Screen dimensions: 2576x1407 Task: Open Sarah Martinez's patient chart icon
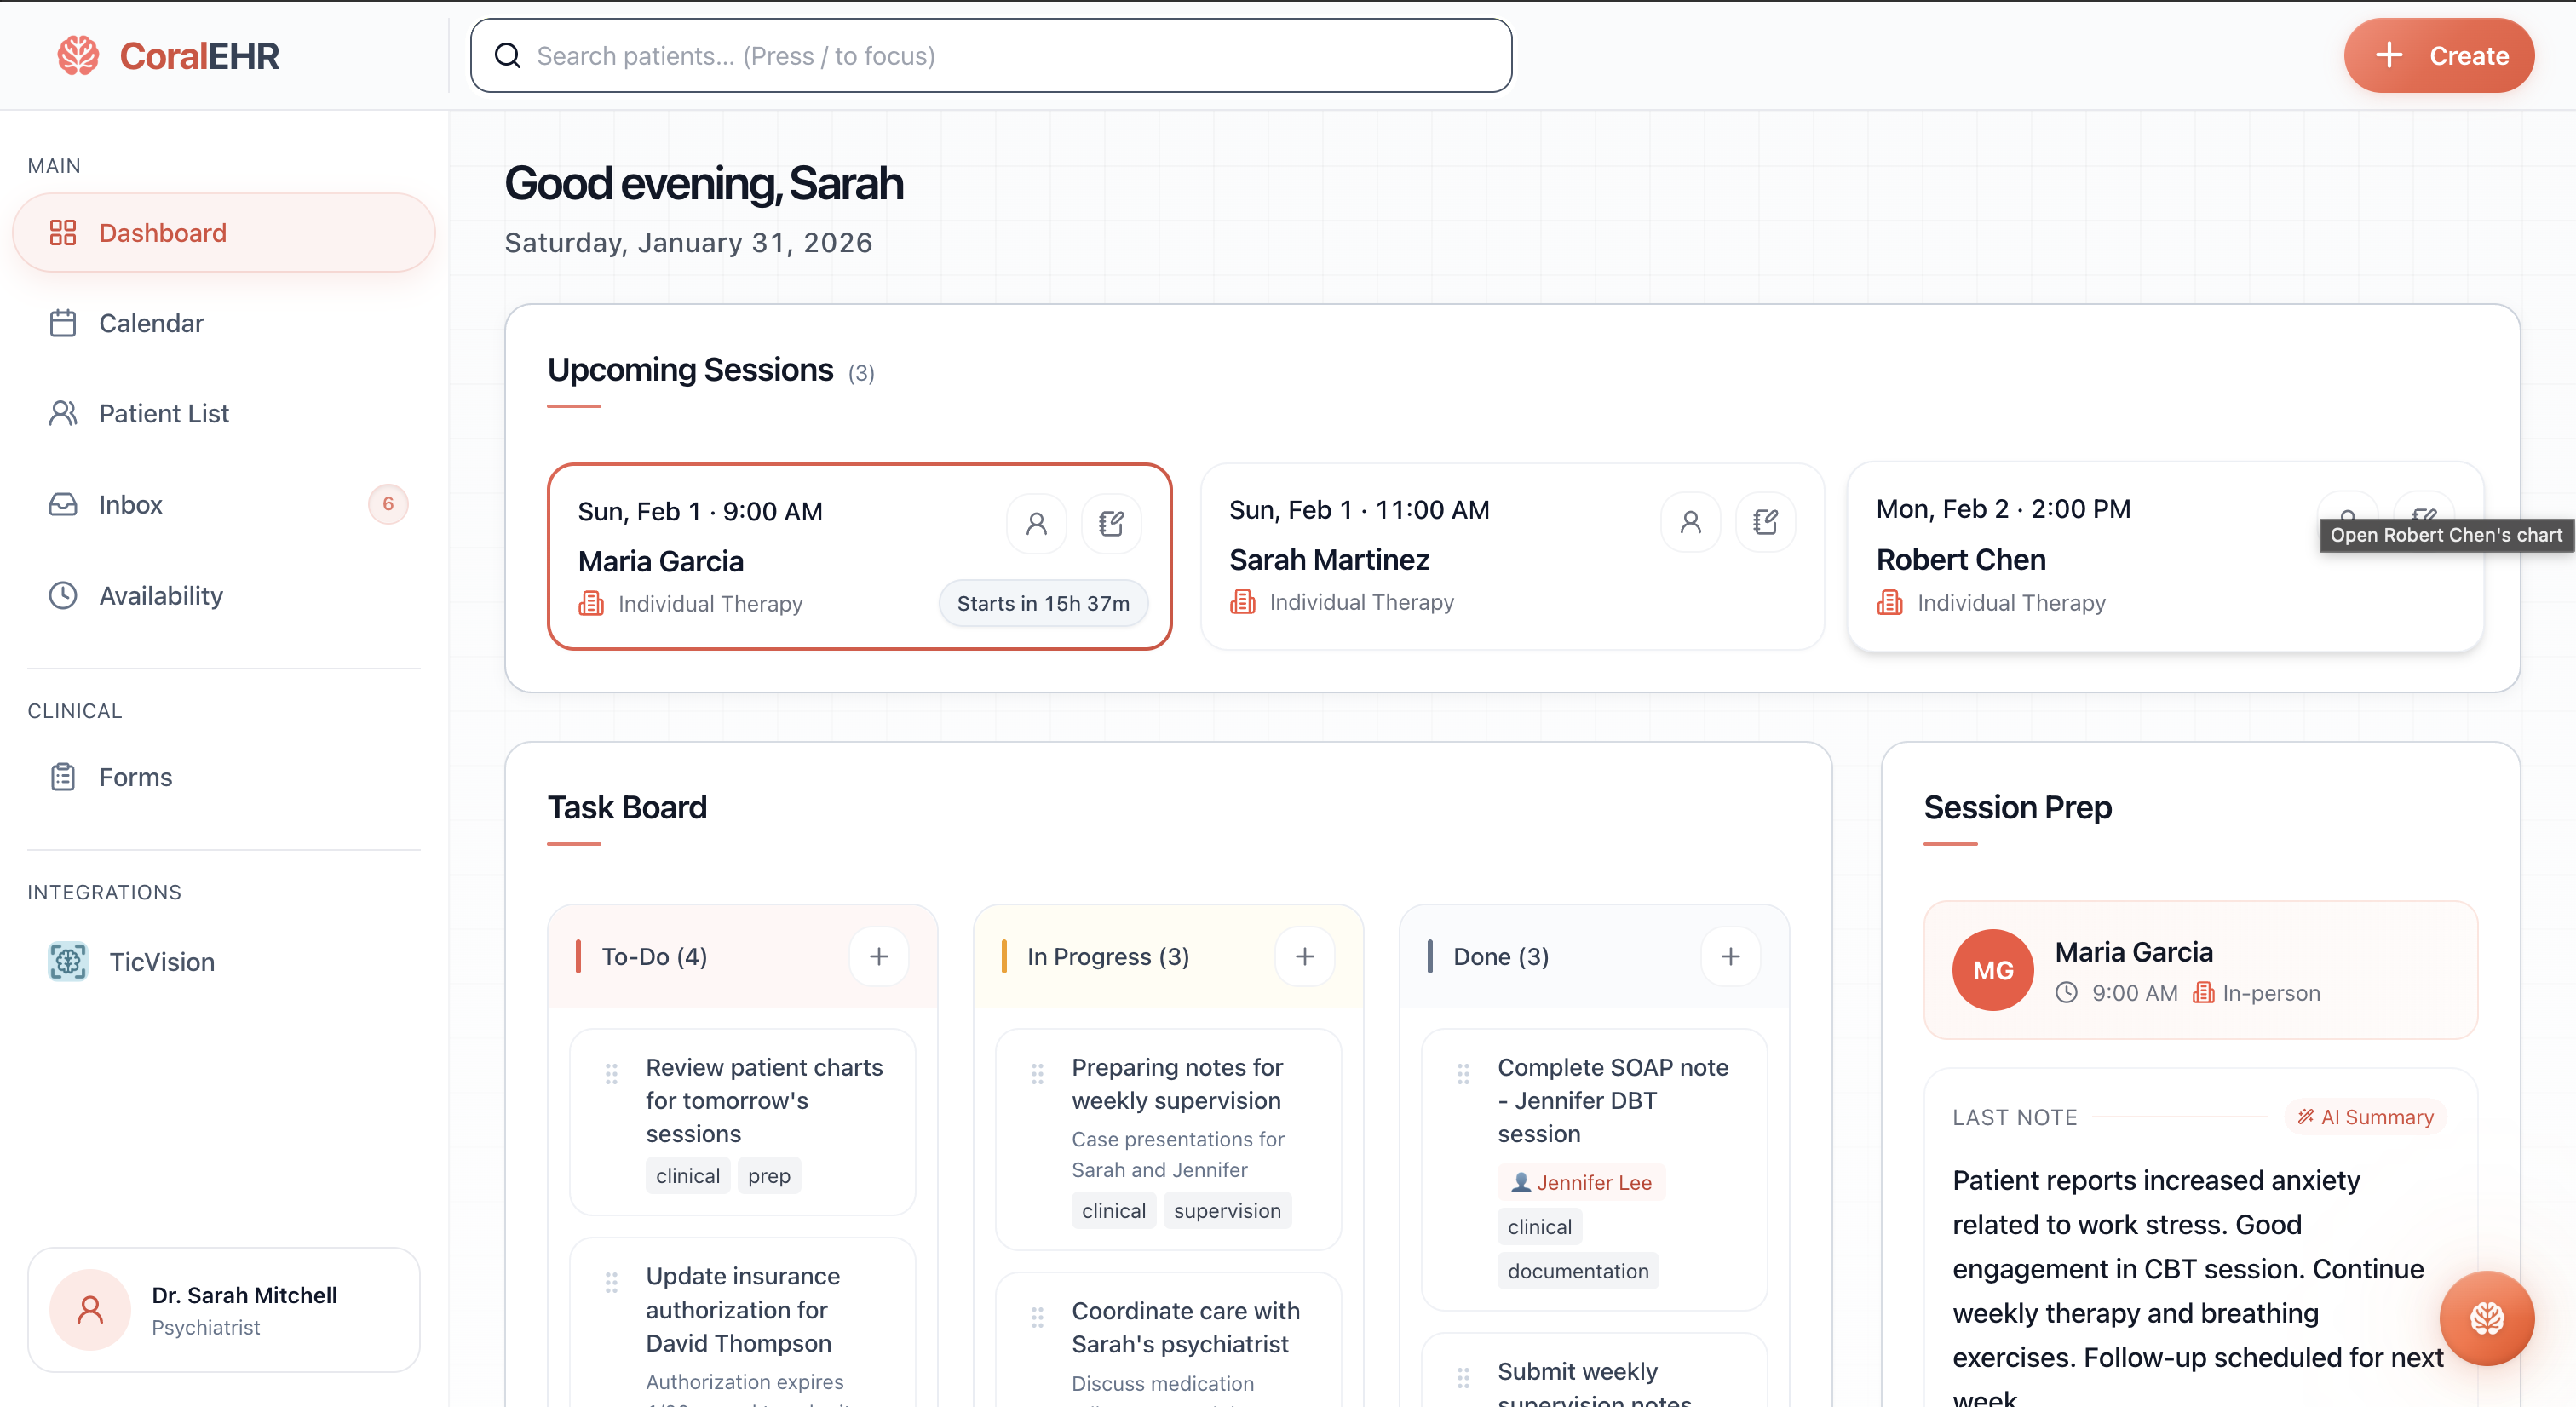click(x=1690, y=522)
